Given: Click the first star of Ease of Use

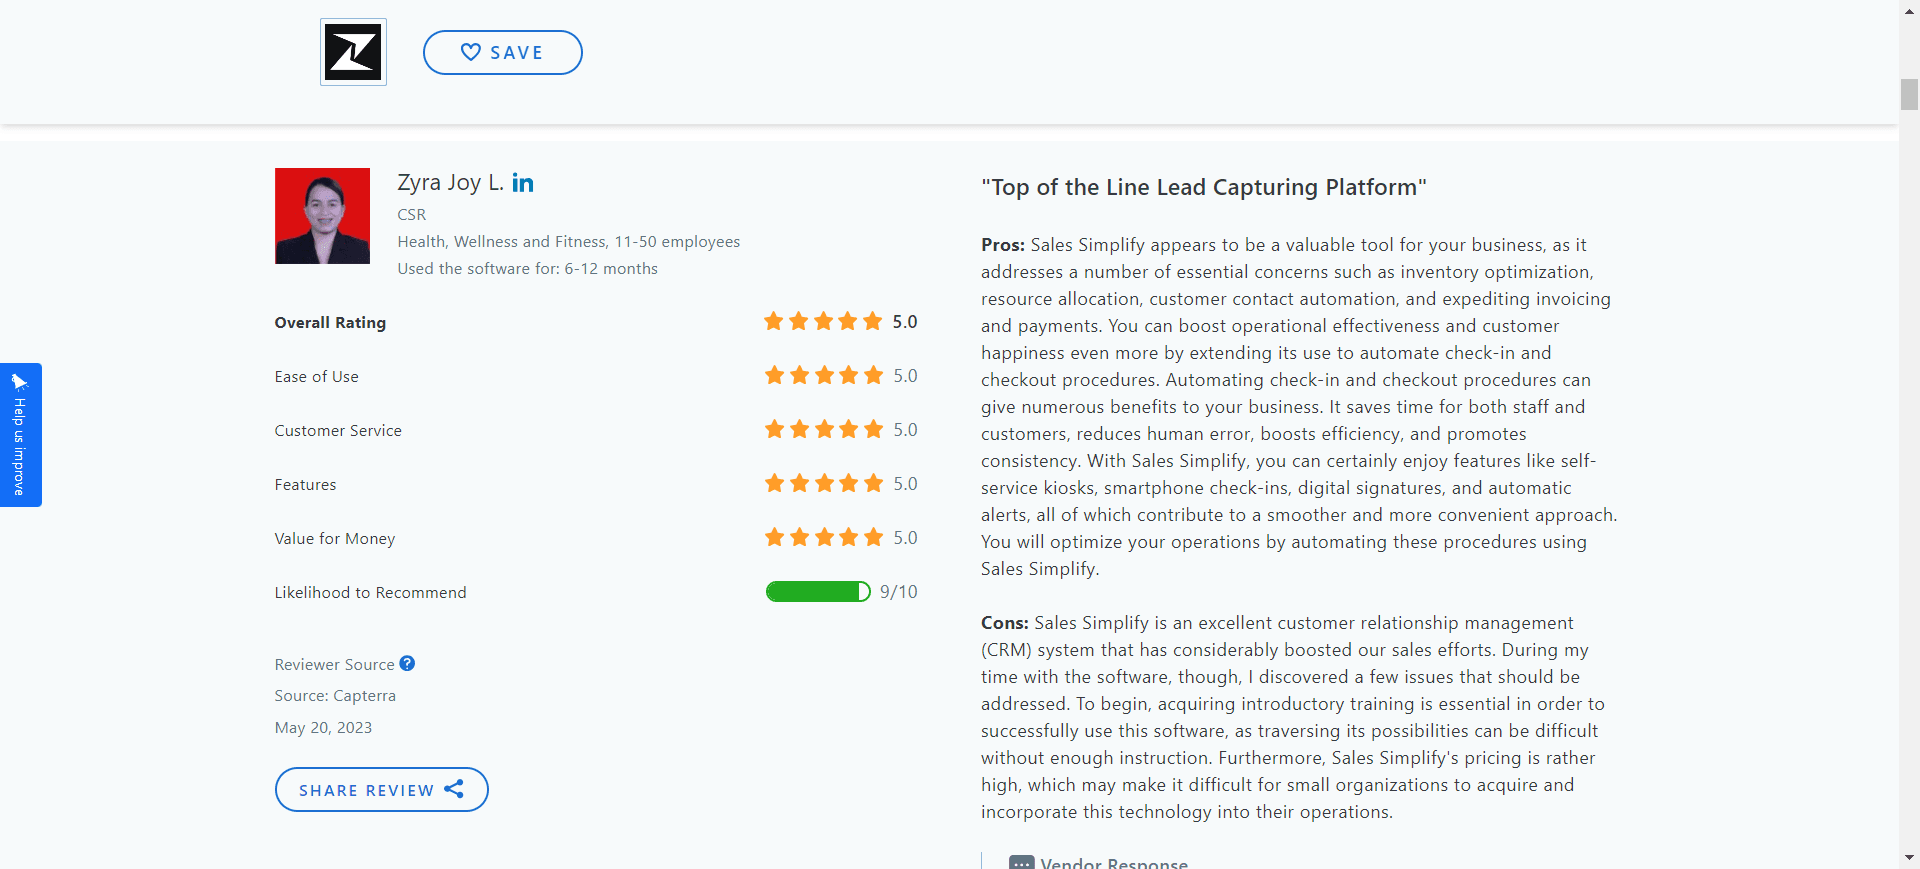Looking at the screenshot, I should tap(775, 375).
